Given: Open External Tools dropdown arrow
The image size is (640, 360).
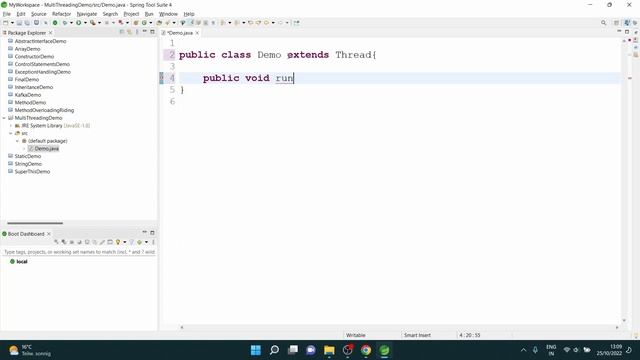Looking at the screenshot, I should 99,23.
